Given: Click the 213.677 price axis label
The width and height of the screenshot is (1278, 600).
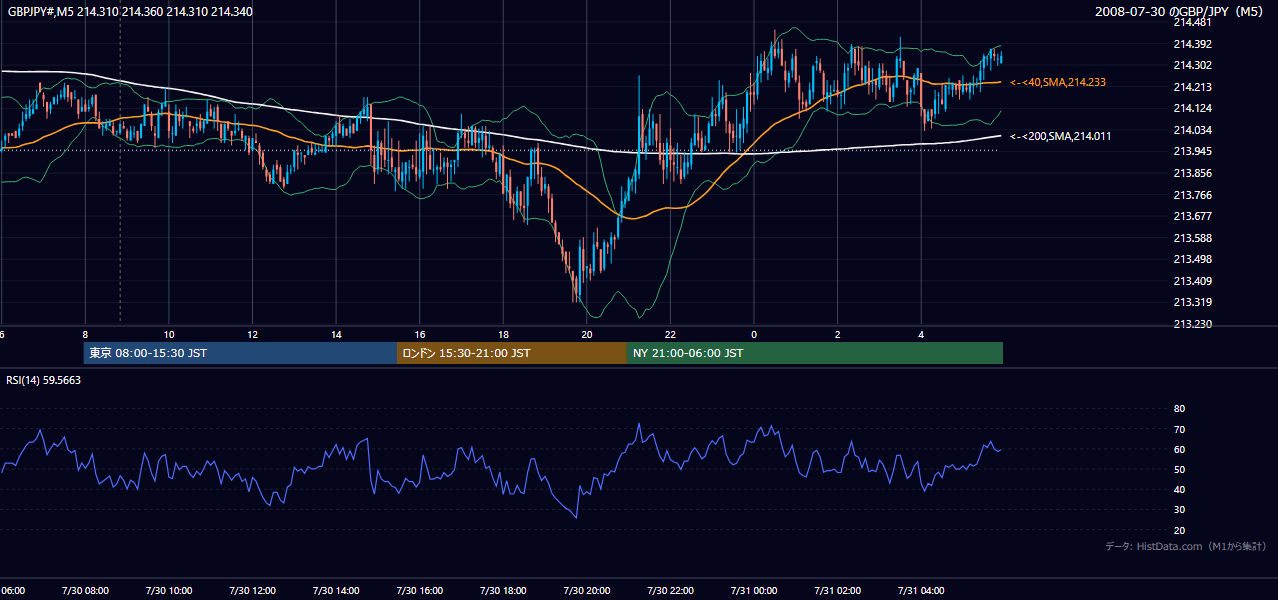Looking at the screenshot, I should 1192,216.
